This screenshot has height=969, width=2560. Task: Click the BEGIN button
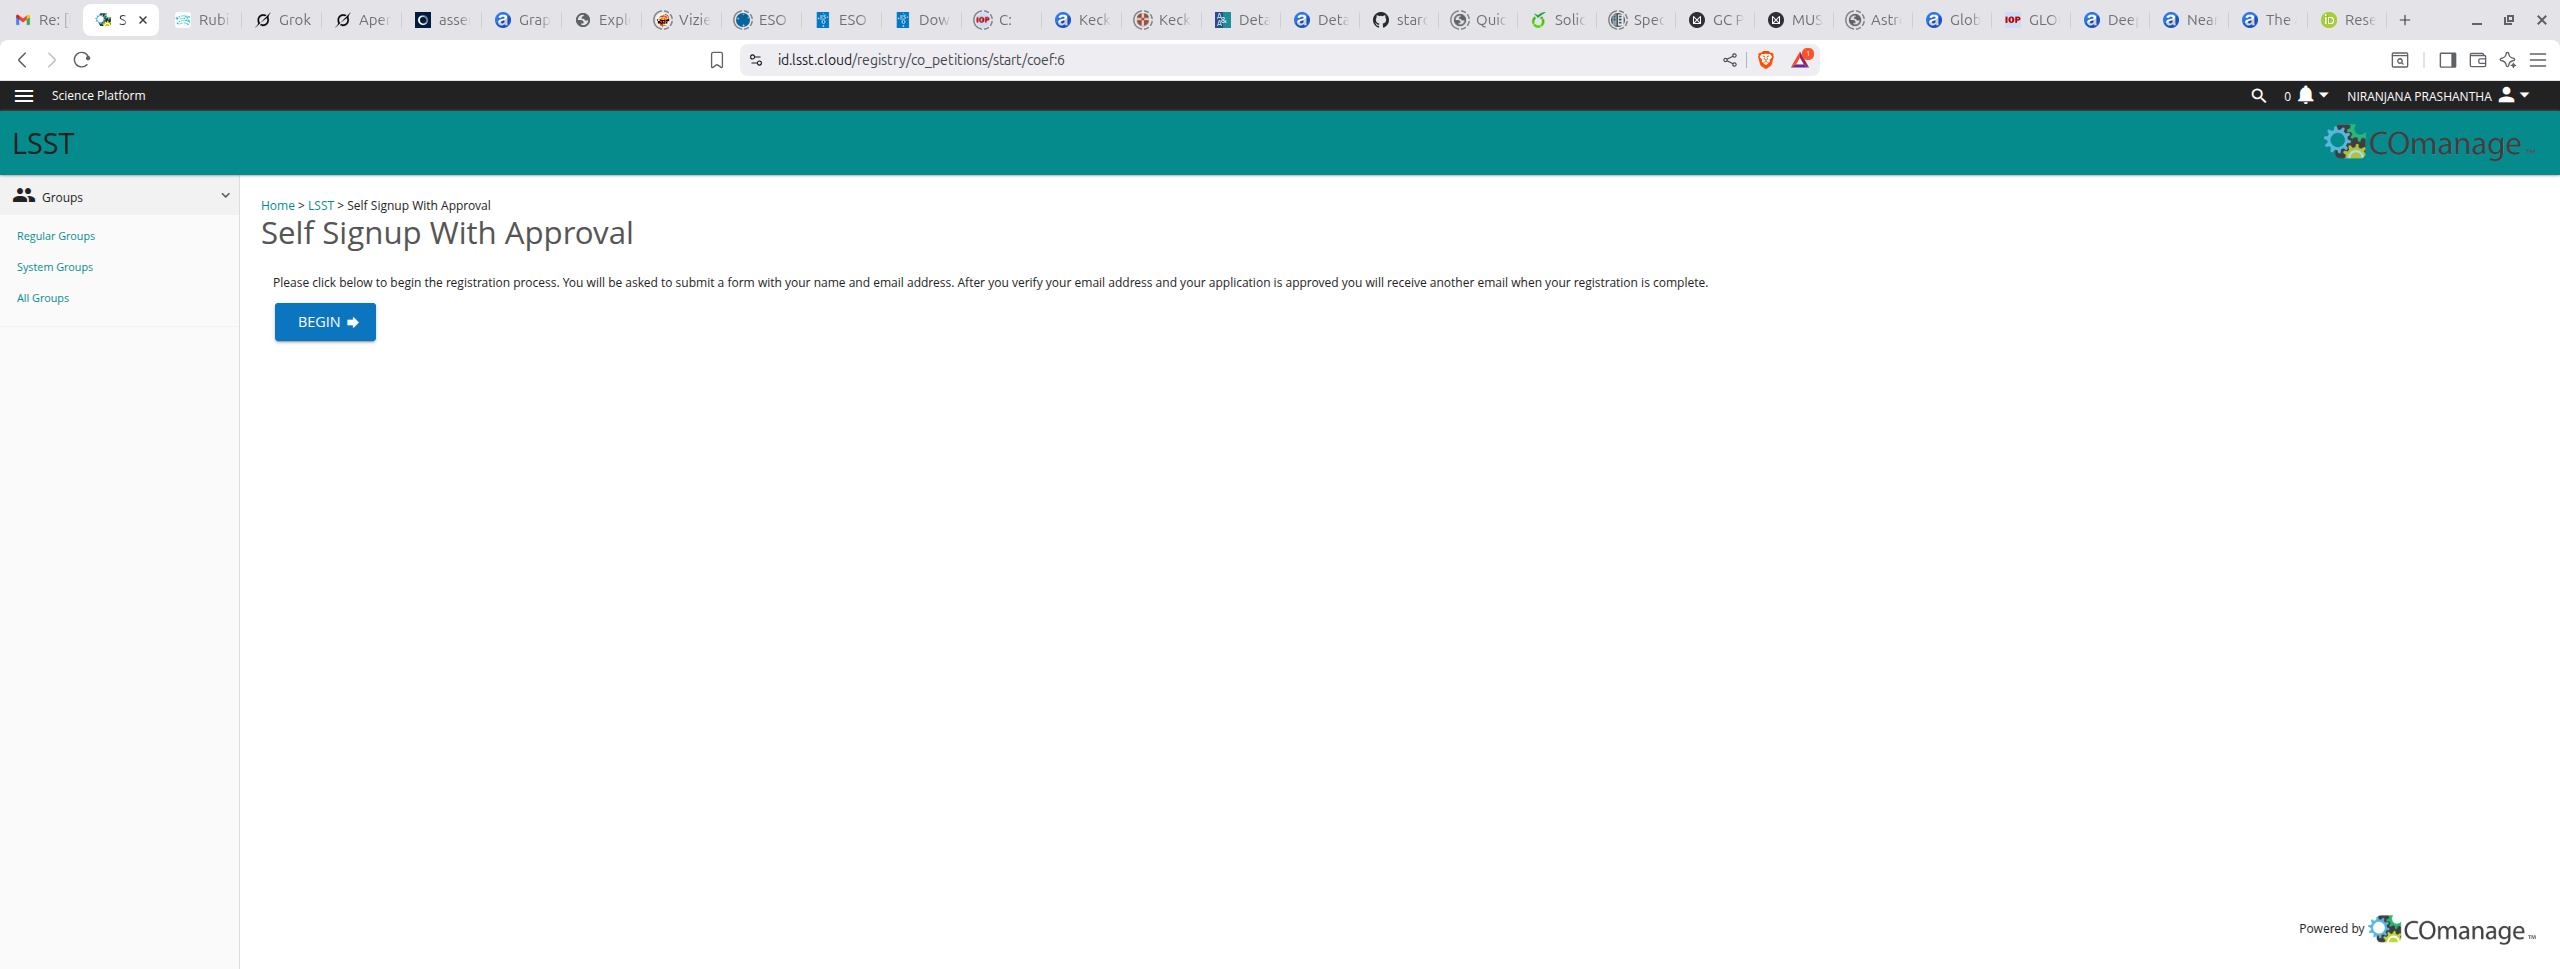pyautogui.click(x=325, y=322)
